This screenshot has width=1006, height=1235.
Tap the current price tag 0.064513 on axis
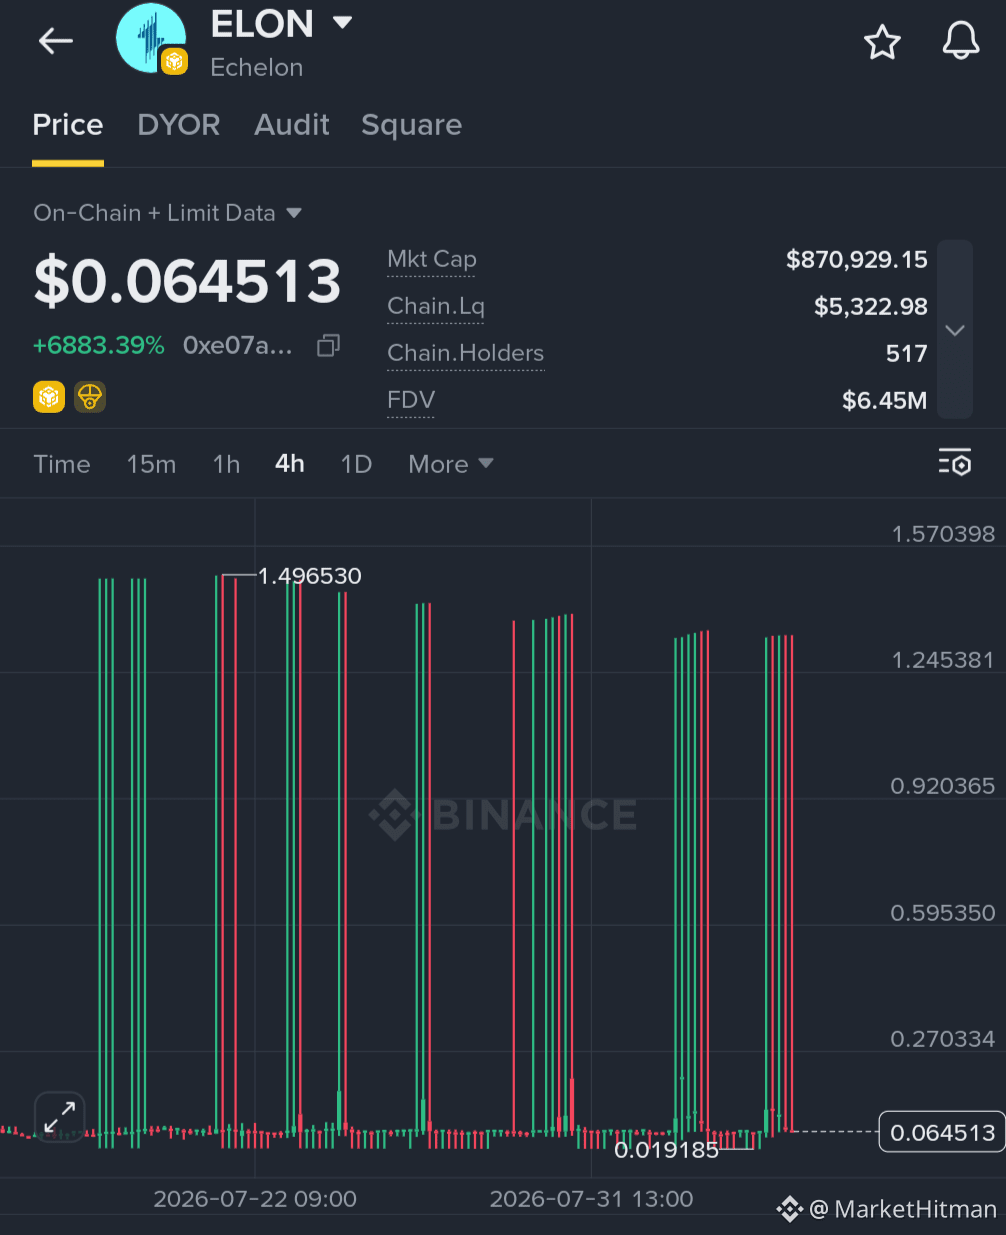pos(943,1132)
